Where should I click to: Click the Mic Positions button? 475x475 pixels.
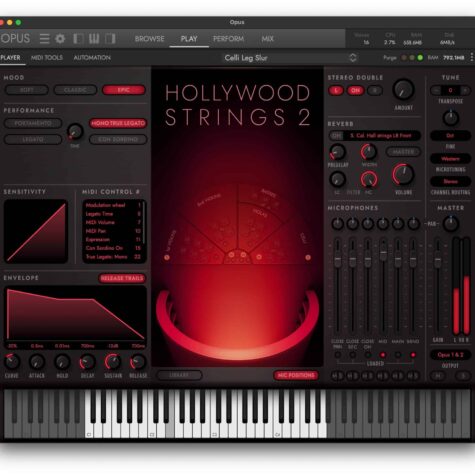pyautogui.click(x=296, y=375)
